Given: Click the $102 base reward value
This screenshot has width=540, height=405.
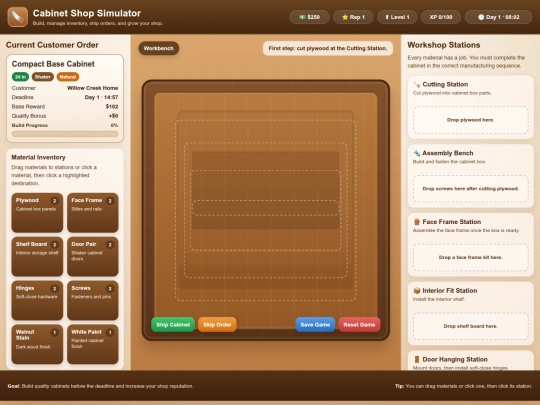Looking at the screenshot, I should point(112,107).
